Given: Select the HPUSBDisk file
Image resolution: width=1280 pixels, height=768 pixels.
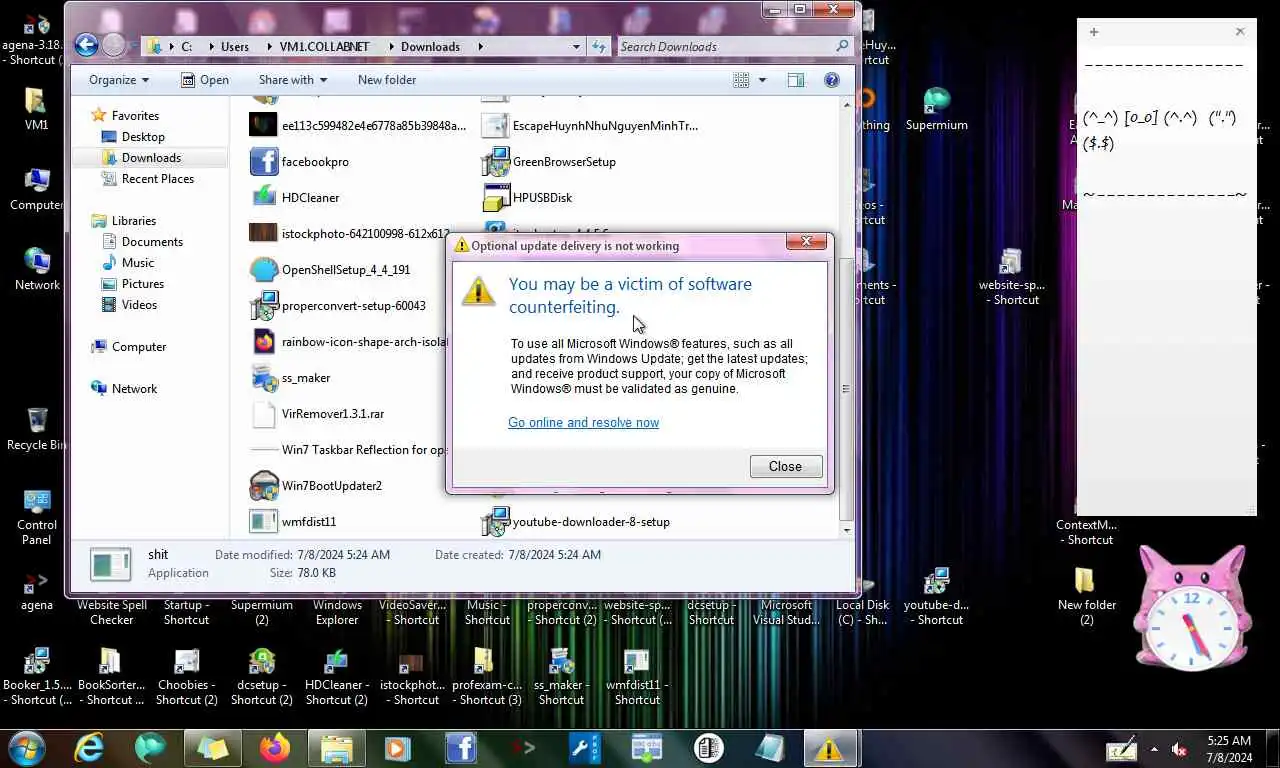Looking at the screenshot, I should [527, 198].
